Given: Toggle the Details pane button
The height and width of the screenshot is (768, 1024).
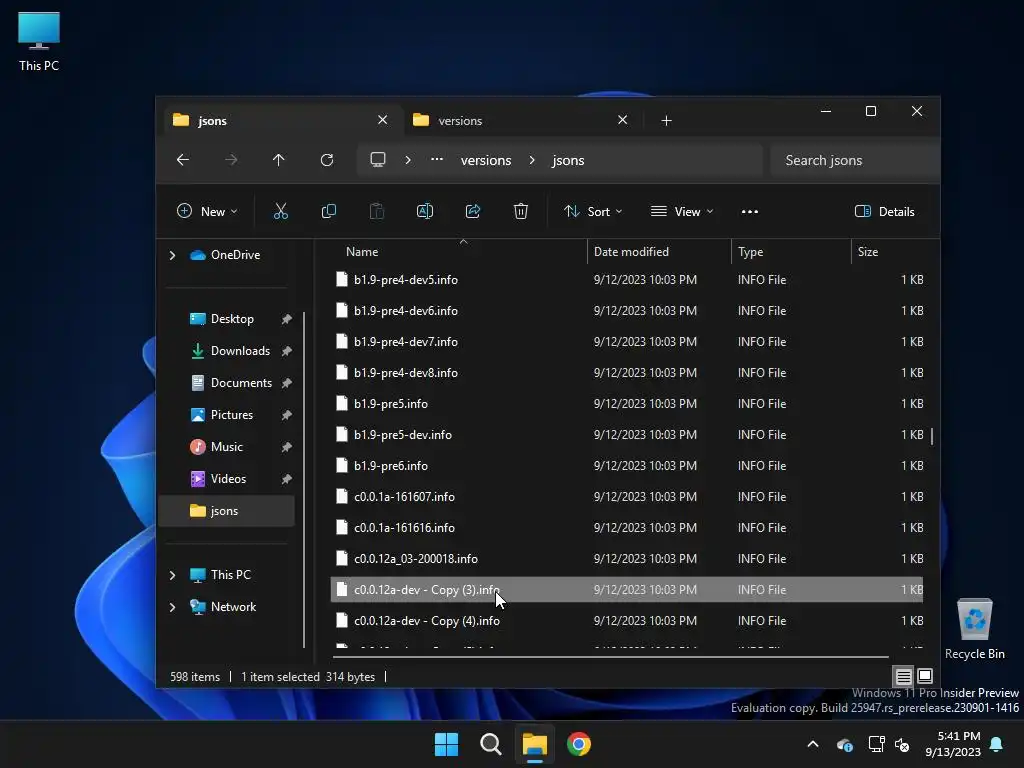Looking at the screenshot, I should (885, 211).
